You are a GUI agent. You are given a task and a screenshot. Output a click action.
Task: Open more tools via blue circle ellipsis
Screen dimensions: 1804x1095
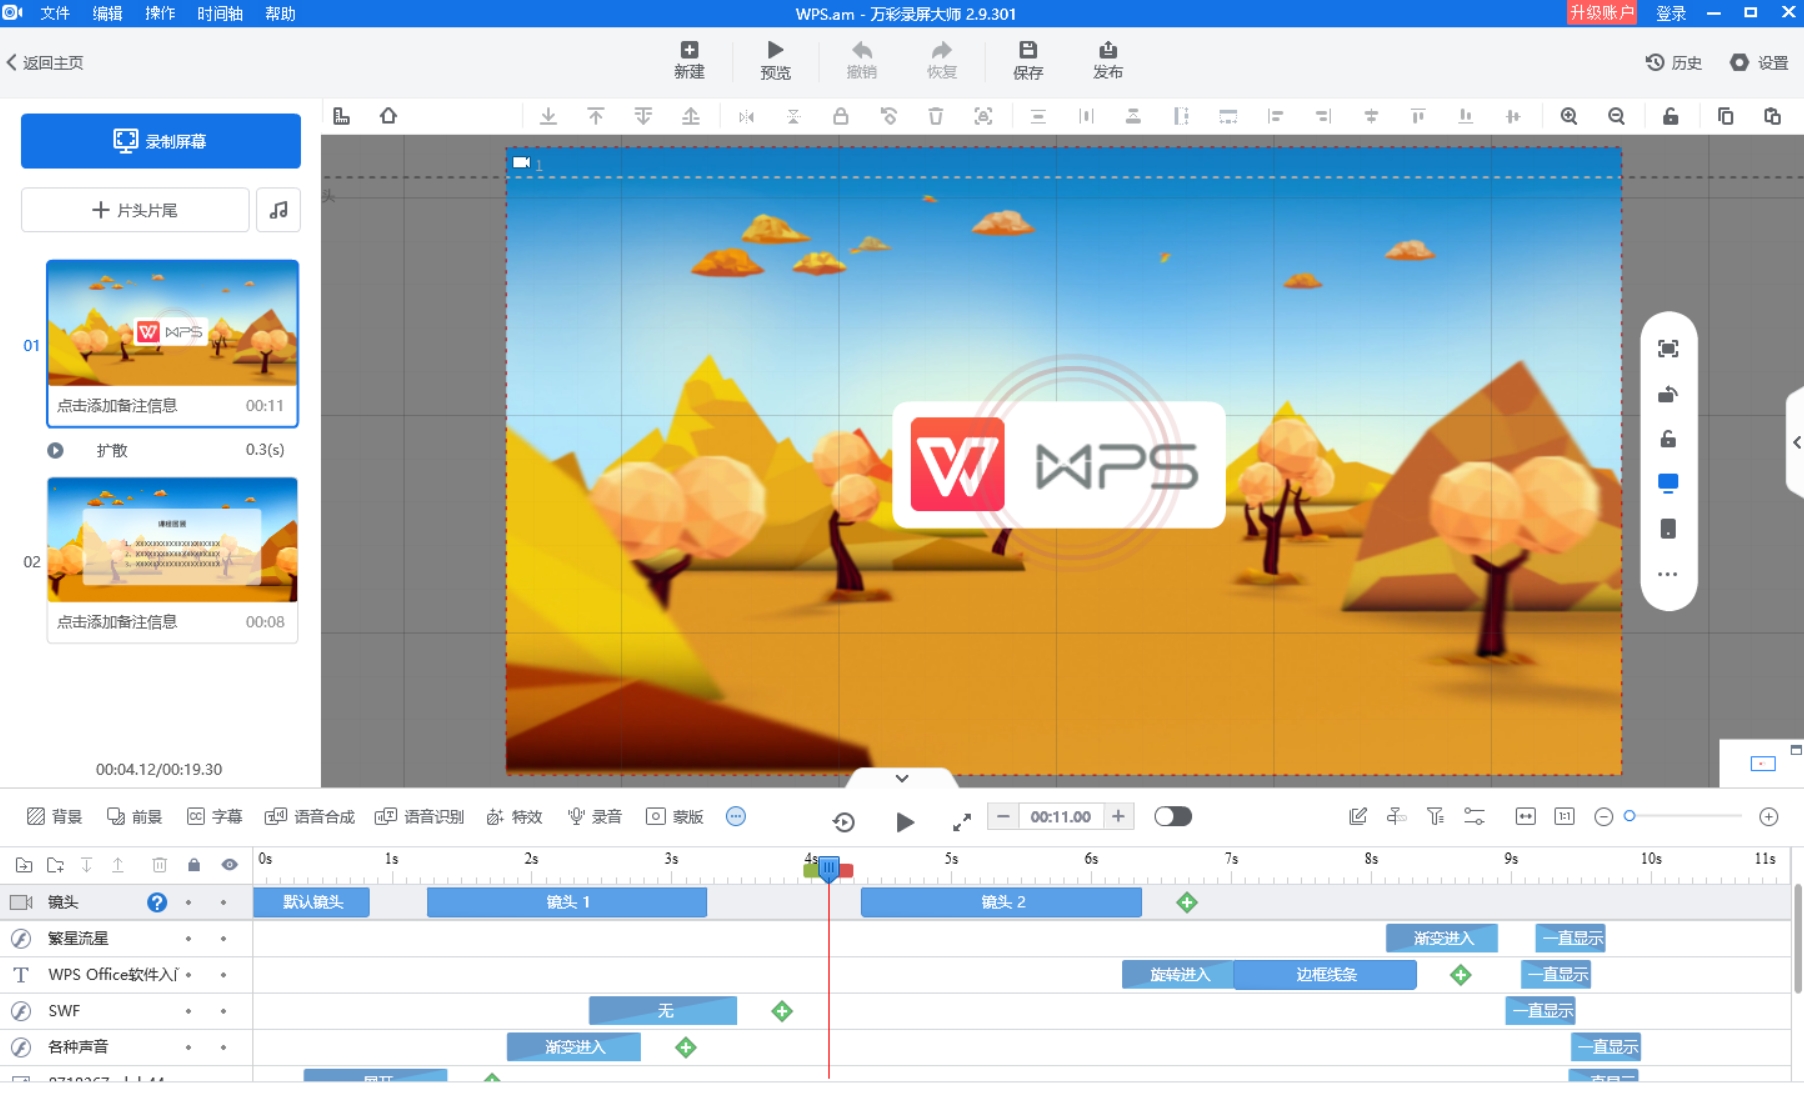[x=736, y=817]
